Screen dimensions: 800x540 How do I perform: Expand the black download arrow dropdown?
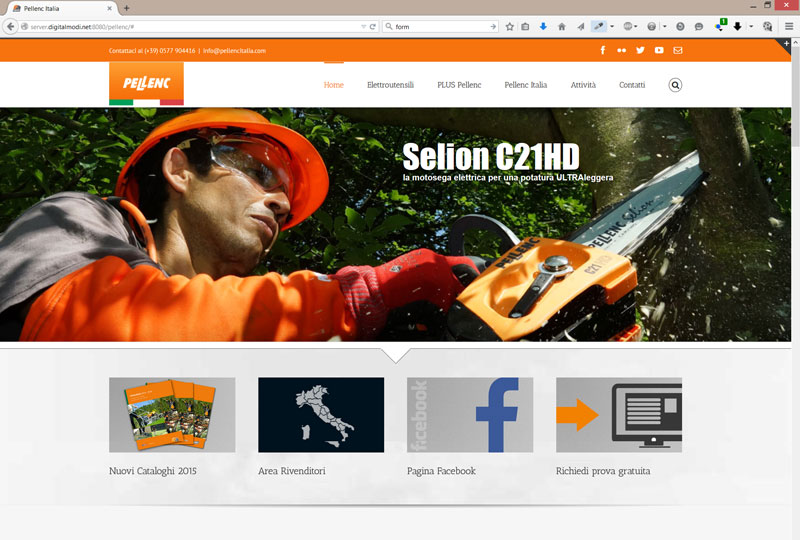(751, 27)
